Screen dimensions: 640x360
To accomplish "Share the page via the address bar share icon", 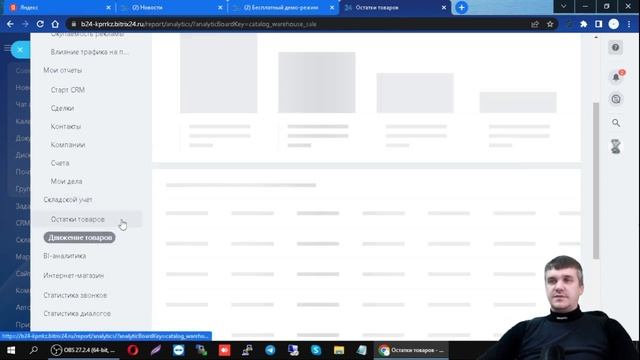I will tap(535, 24).
